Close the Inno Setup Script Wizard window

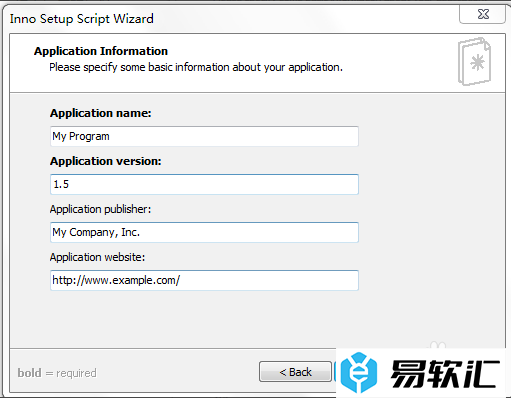click(483, 14)
